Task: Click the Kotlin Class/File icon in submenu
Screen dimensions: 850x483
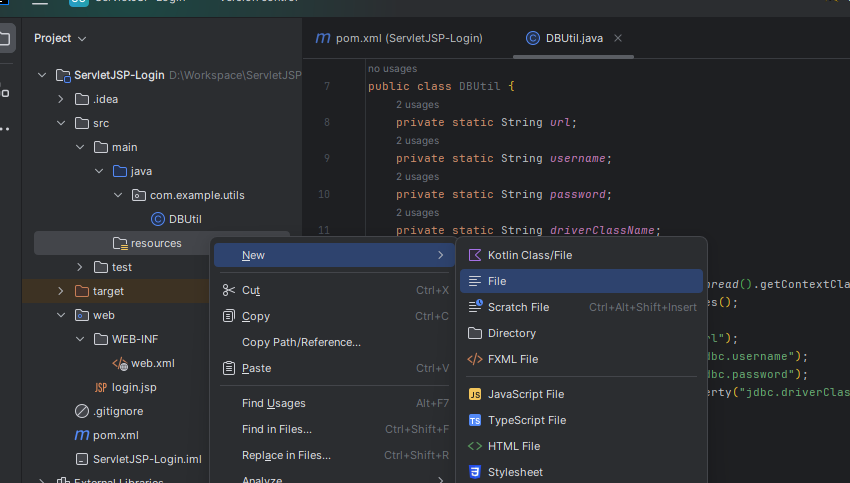Action: (475, 255)
